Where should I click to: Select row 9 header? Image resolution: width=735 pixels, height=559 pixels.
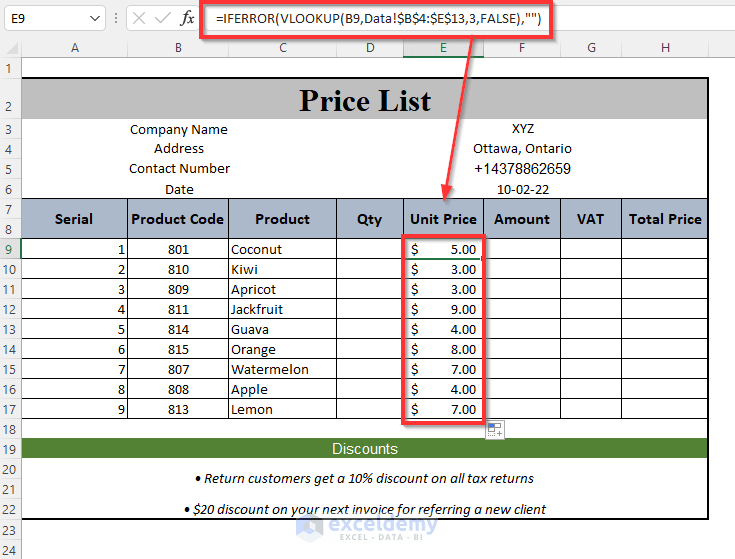pyautogui.click(x=9, y=249)
